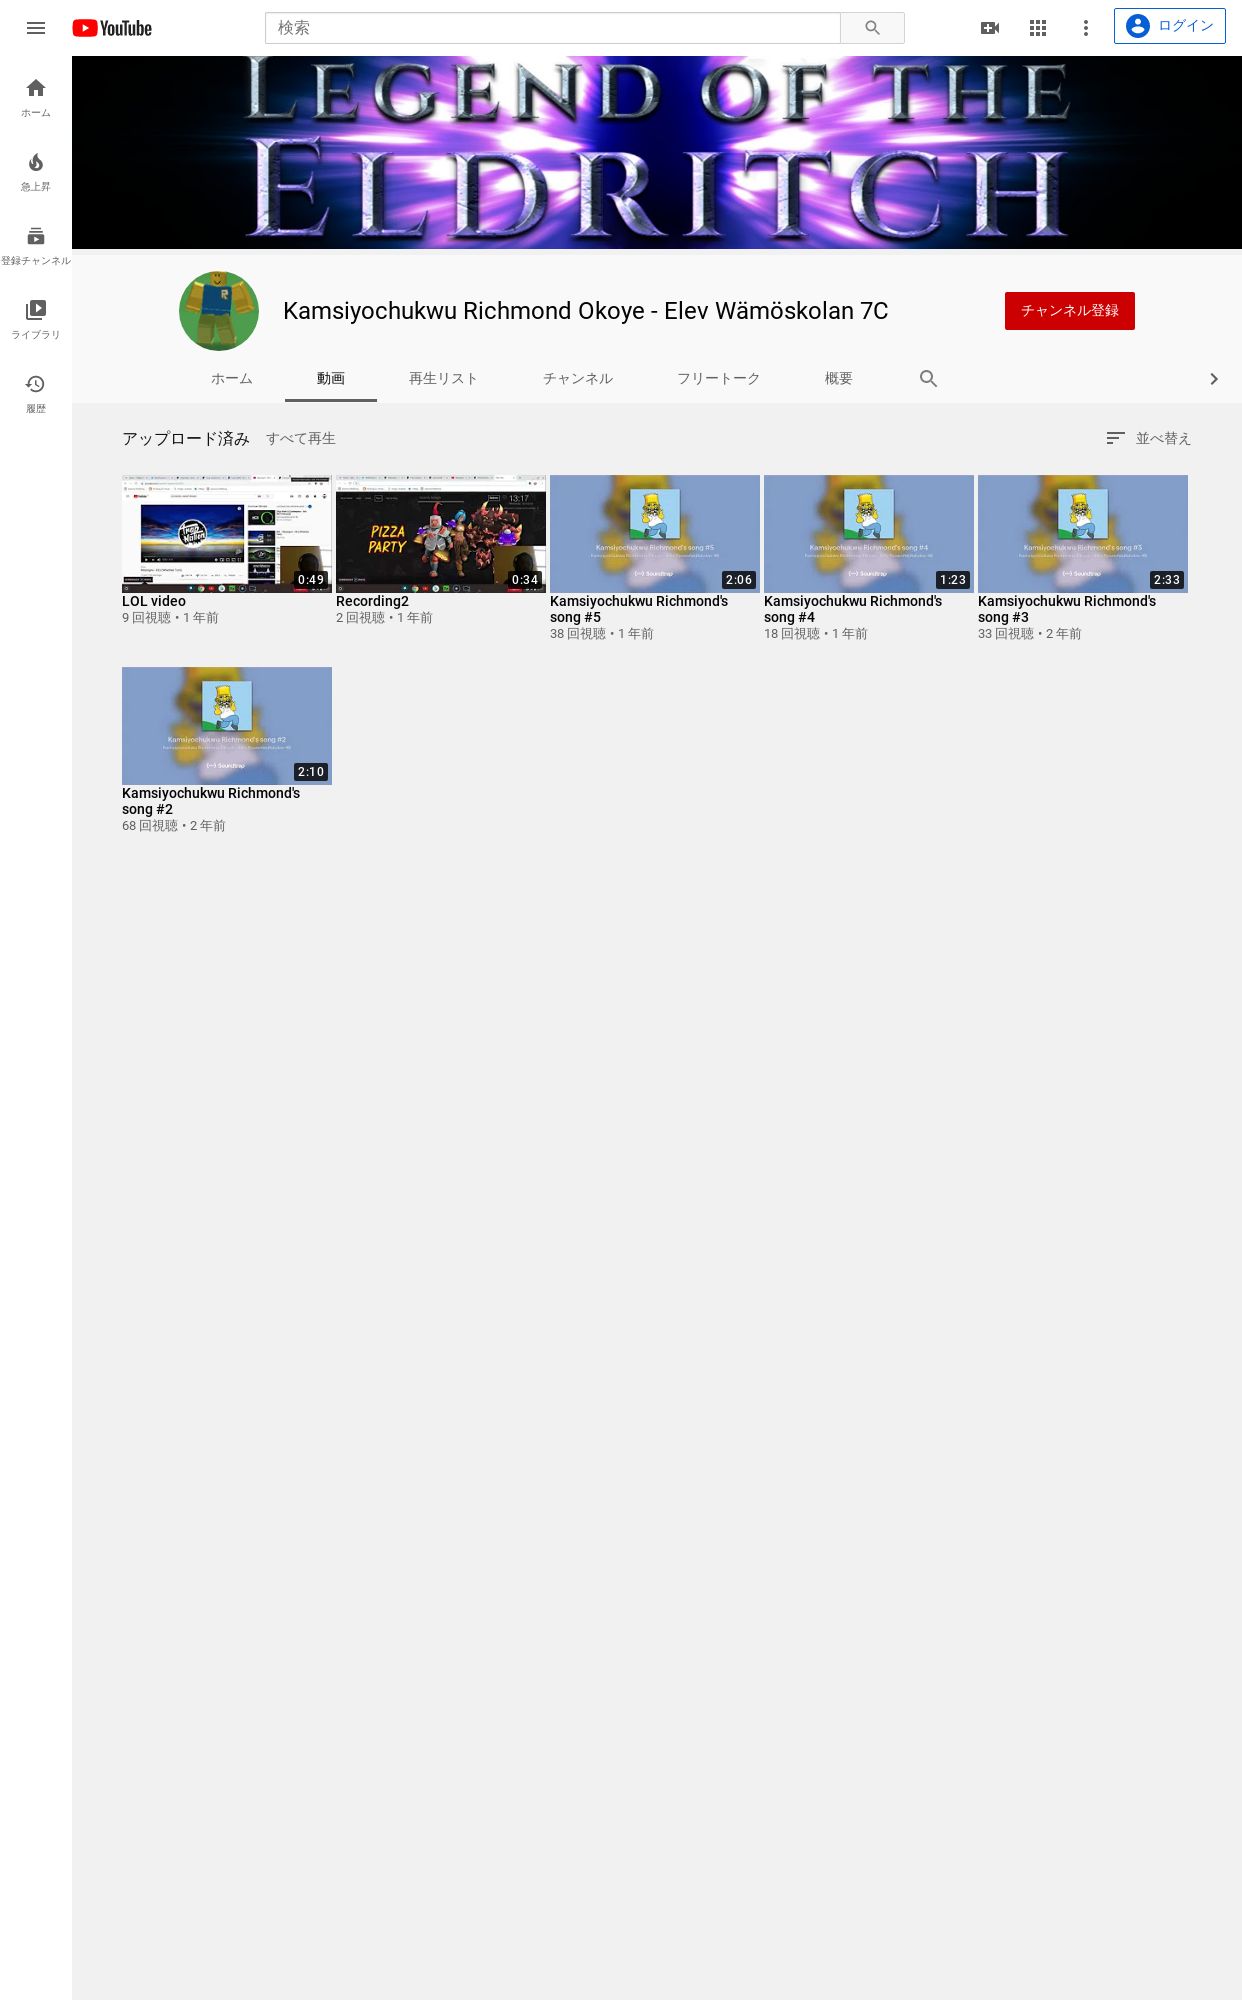Image resolution: width=1242 pixels, height=2000 pixels.
Task: Open the create video camera icon
Action: click(990, 28)
